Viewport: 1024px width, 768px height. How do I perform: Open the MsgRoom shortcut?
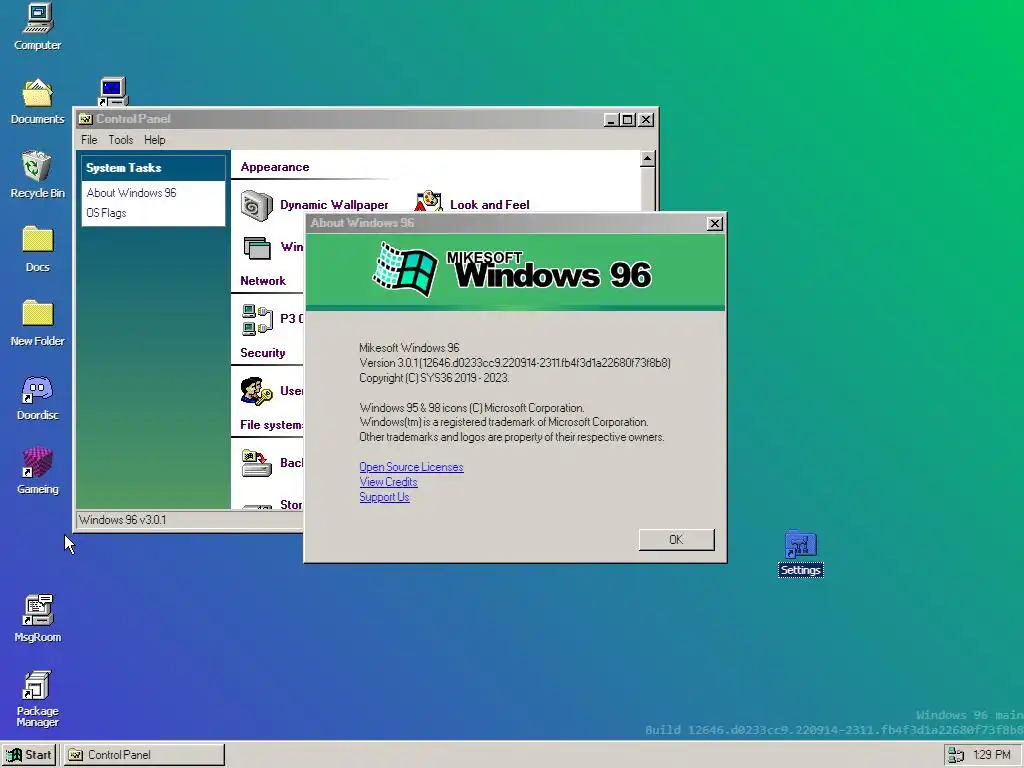pyautogui.click(x=38, y=618)
